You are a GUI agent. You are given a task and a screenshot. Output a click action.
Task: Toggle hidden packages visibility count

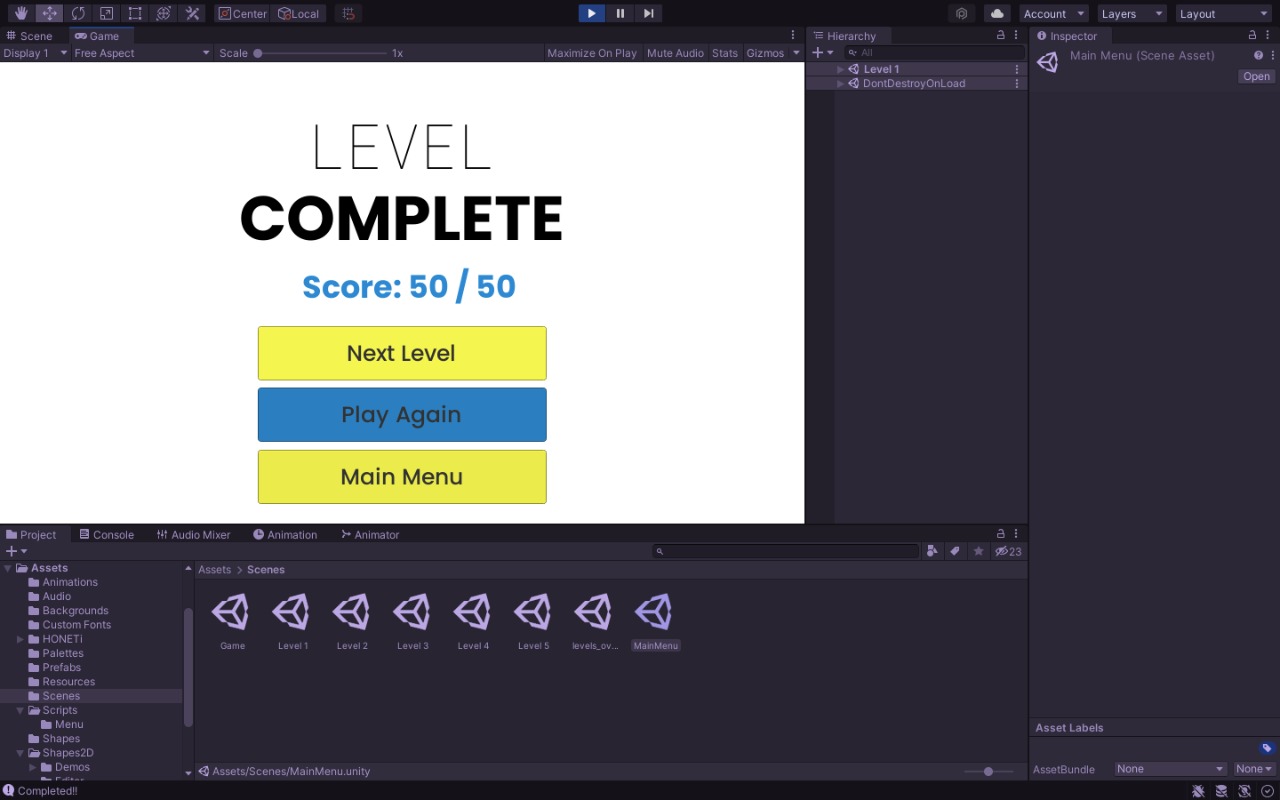1008,551
